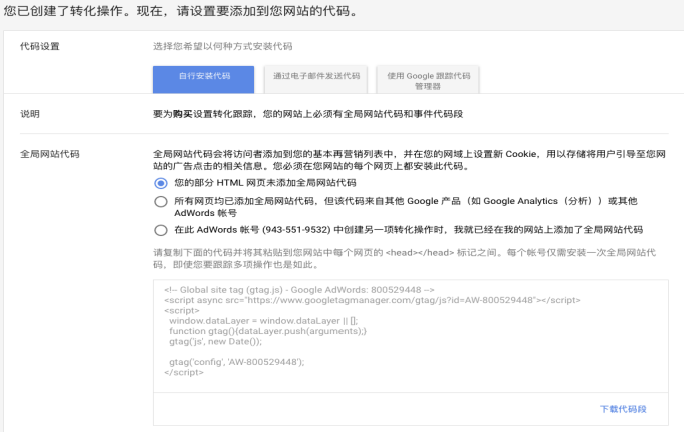The image size is (684, 434).
Task: Click the 代码设置 section label
Action: pos(40,46)
